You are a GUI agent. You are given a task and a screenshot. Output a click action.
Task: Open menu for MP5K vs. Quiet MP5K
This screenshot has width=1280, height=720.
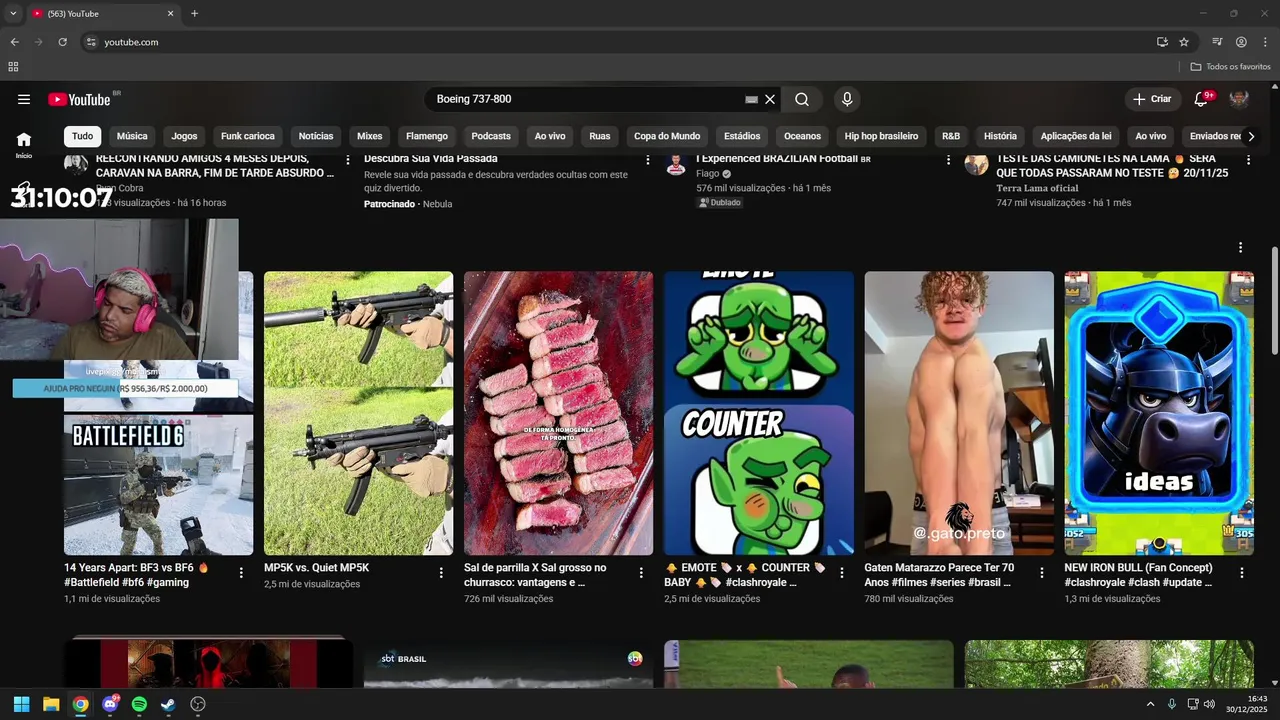click(x=441, y=573)
